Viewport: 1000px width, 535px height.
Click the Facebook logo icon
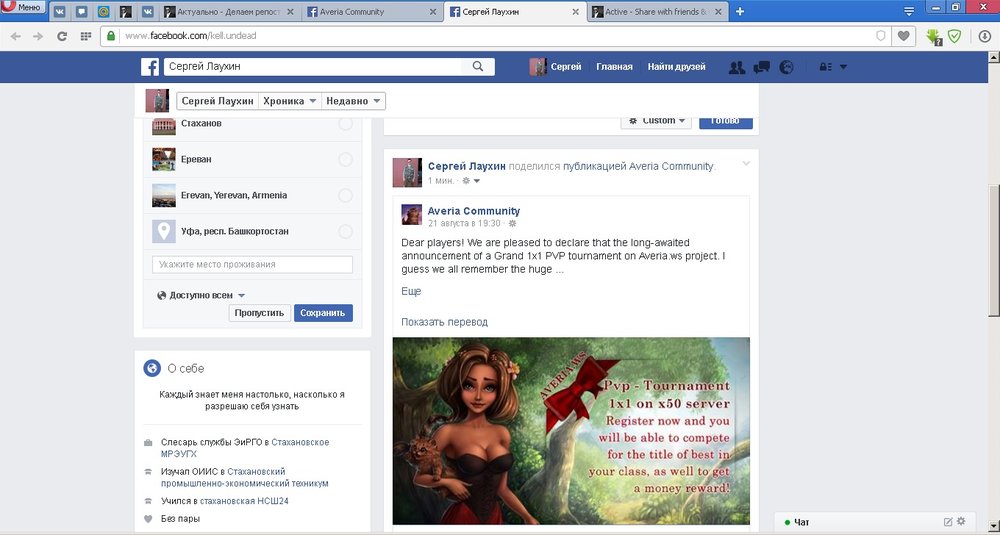tap(149, 67)
